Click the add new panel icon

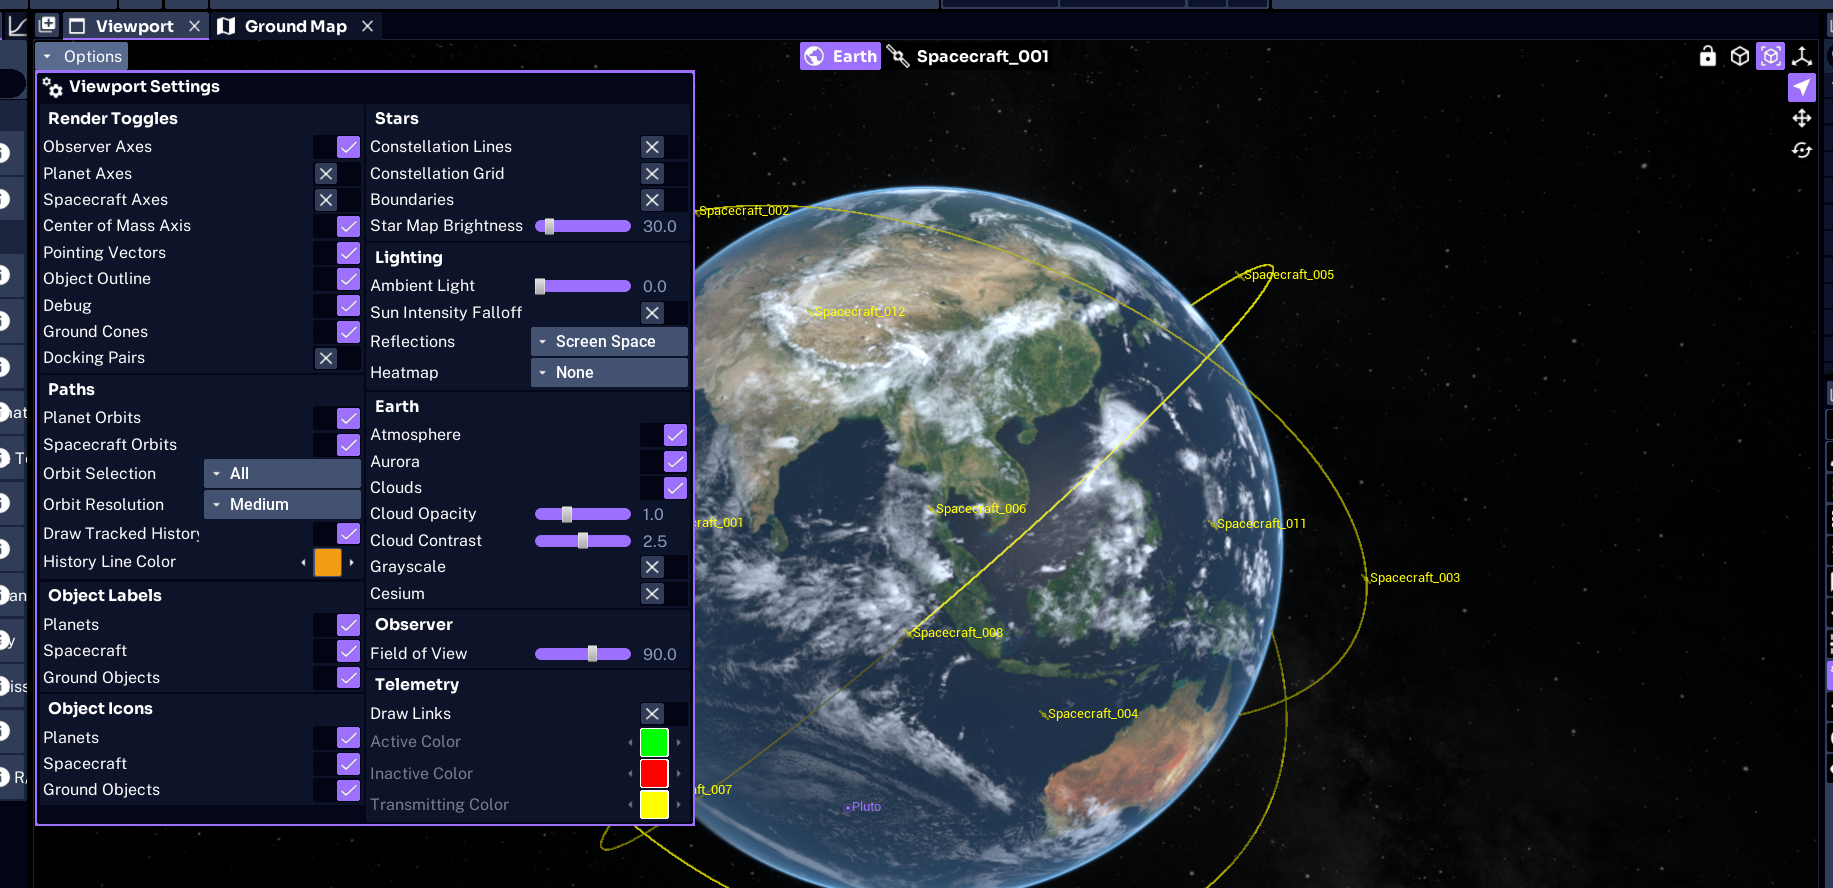coord(47,25)
